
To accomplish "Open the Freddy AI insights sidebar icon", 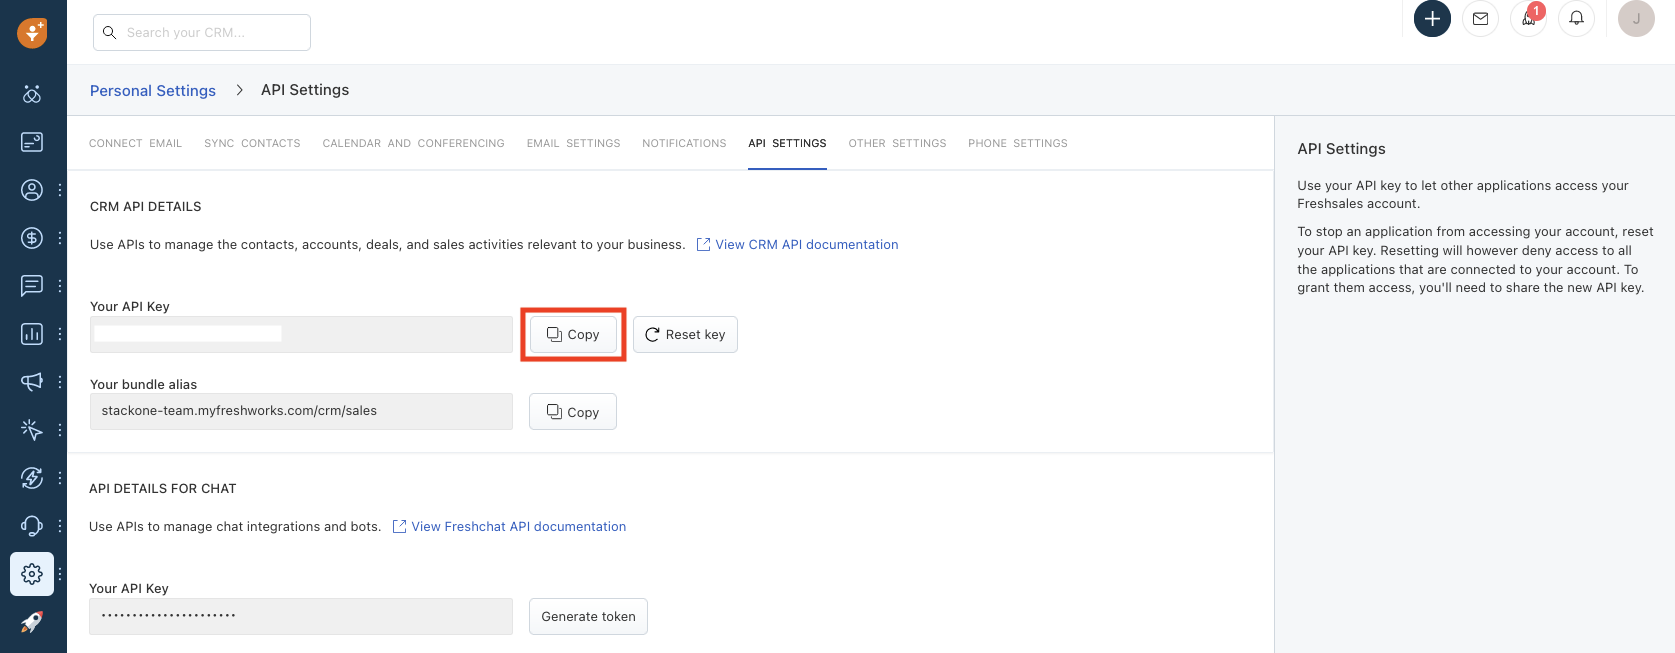I will (x=32, y=94).
